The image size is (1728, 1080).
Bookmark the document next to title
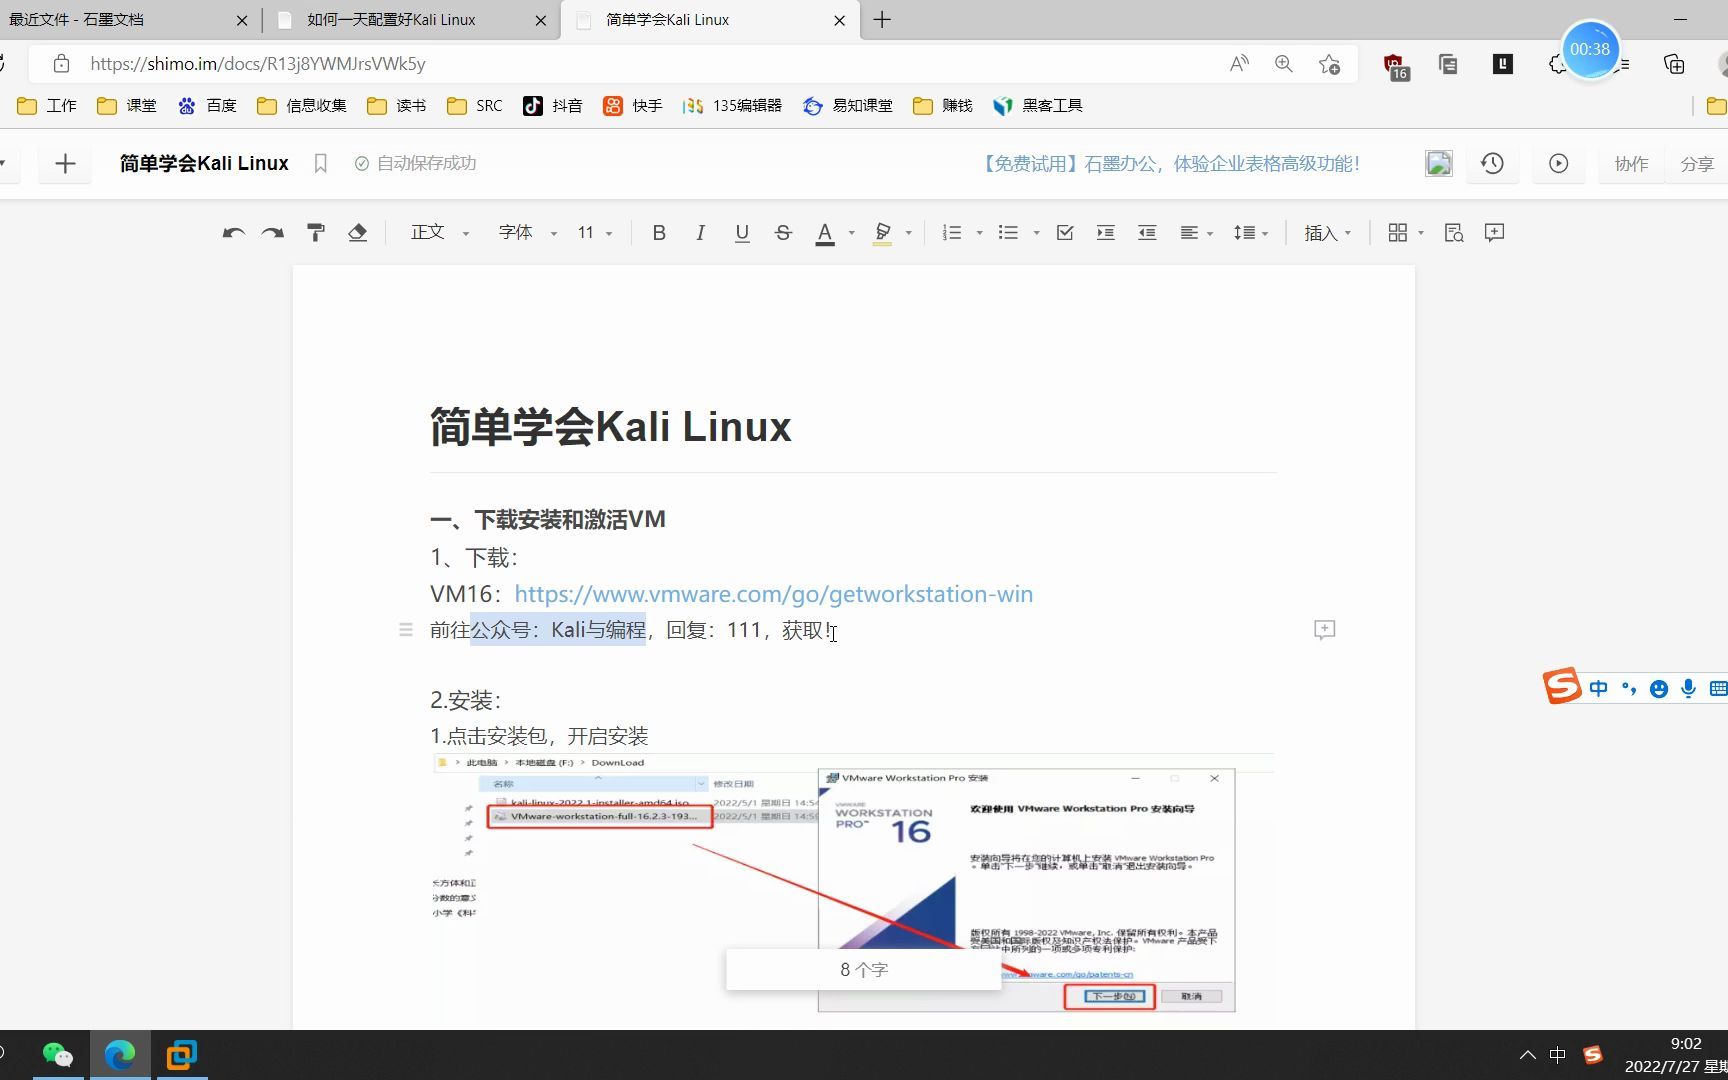(320, 164)
